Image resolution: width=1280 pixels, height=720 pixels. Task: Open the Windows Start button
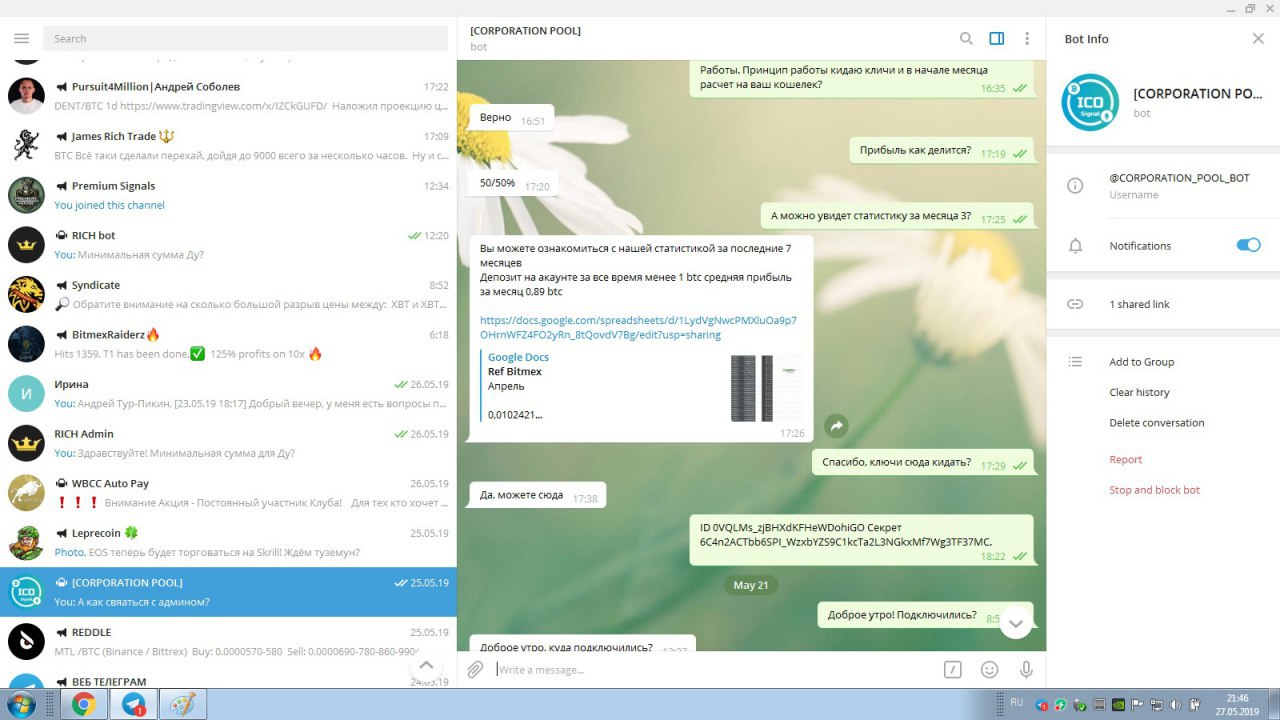(x=20, y=704)
